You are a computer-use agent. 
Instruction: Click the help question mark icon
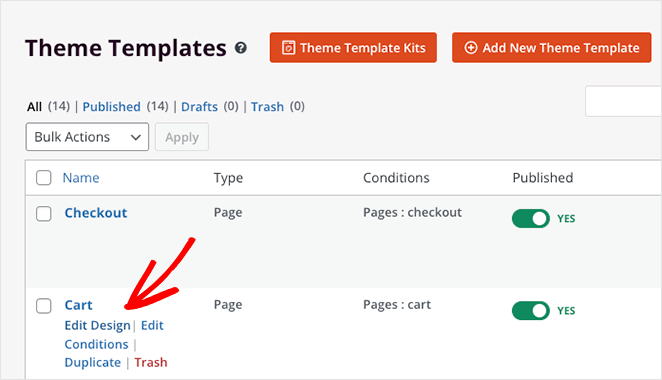coord(241,48)
